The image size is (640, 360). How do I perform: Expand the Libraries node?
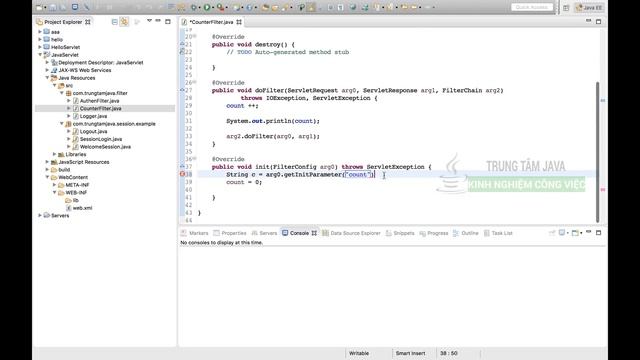click(55, 154)
